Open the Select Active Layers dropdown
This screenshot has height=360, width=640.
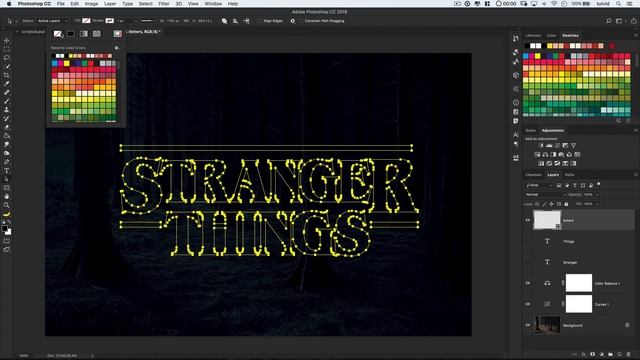pyautogui.click(x=52, y=21)
